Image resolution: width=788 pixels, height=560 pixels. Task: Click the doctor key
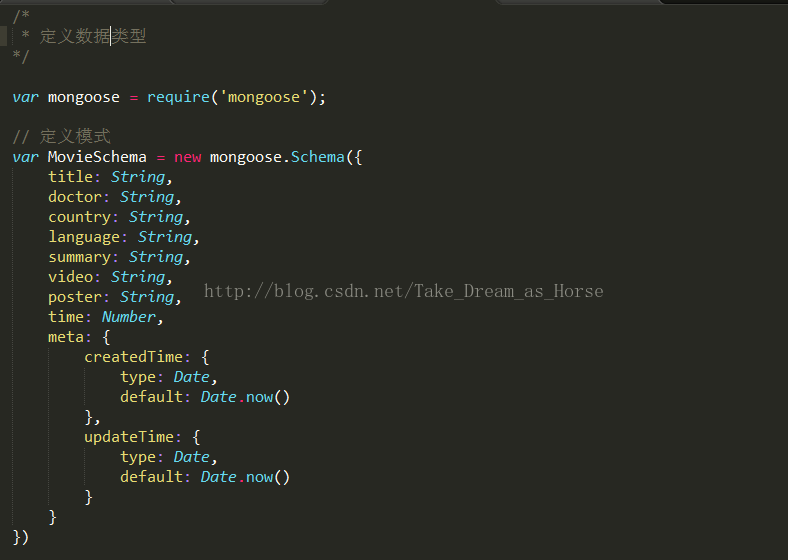coord(75,197)
